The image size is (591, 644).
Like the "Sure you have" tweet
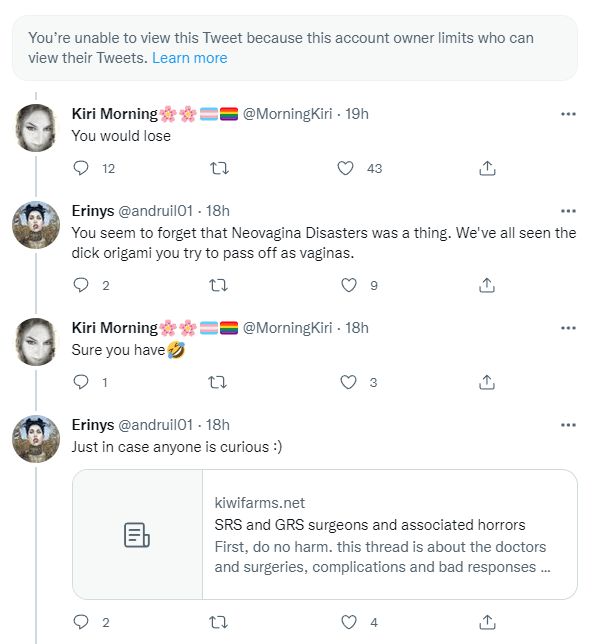pyautogui.click(x=348, y=382)
